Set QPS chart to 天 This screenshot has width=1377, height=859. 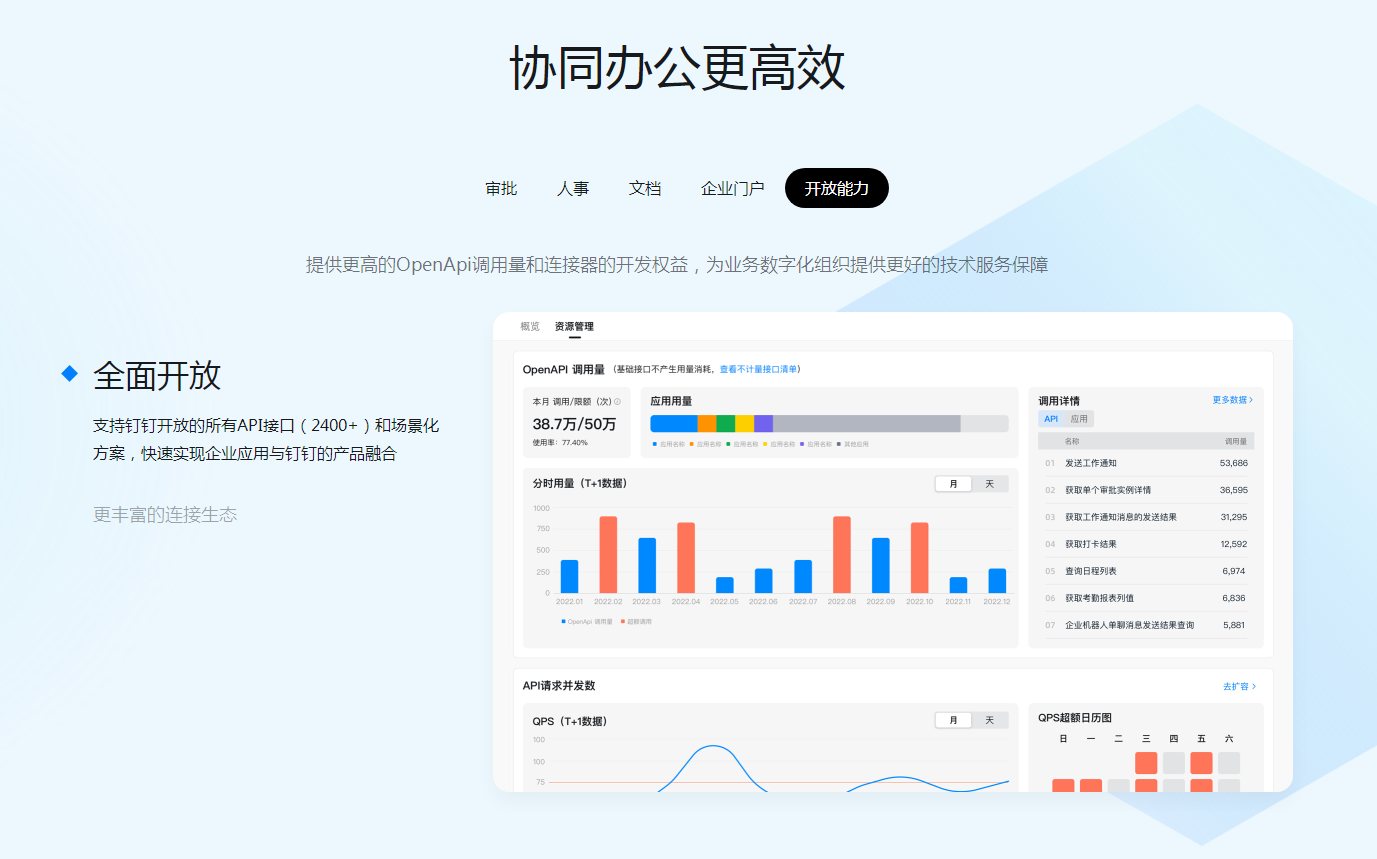989,720
